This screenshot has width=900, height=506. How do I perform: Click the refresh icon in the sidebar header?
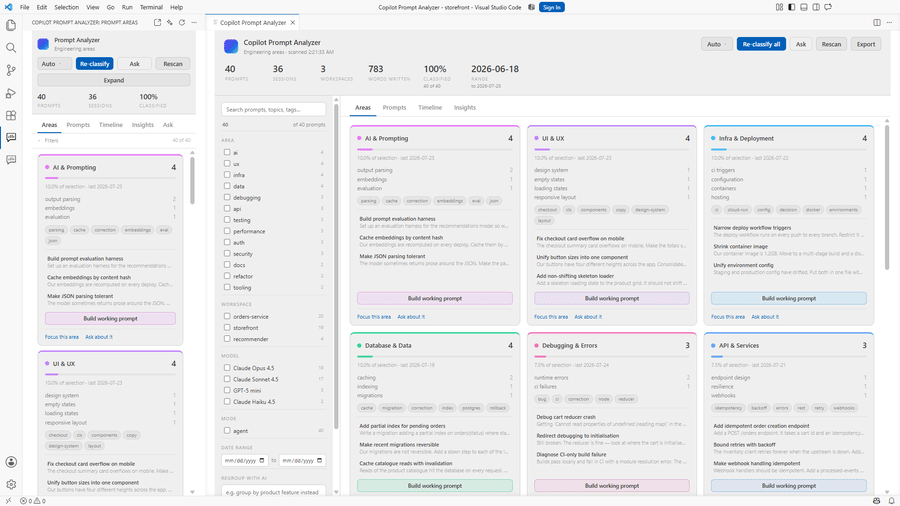point(182,22)
